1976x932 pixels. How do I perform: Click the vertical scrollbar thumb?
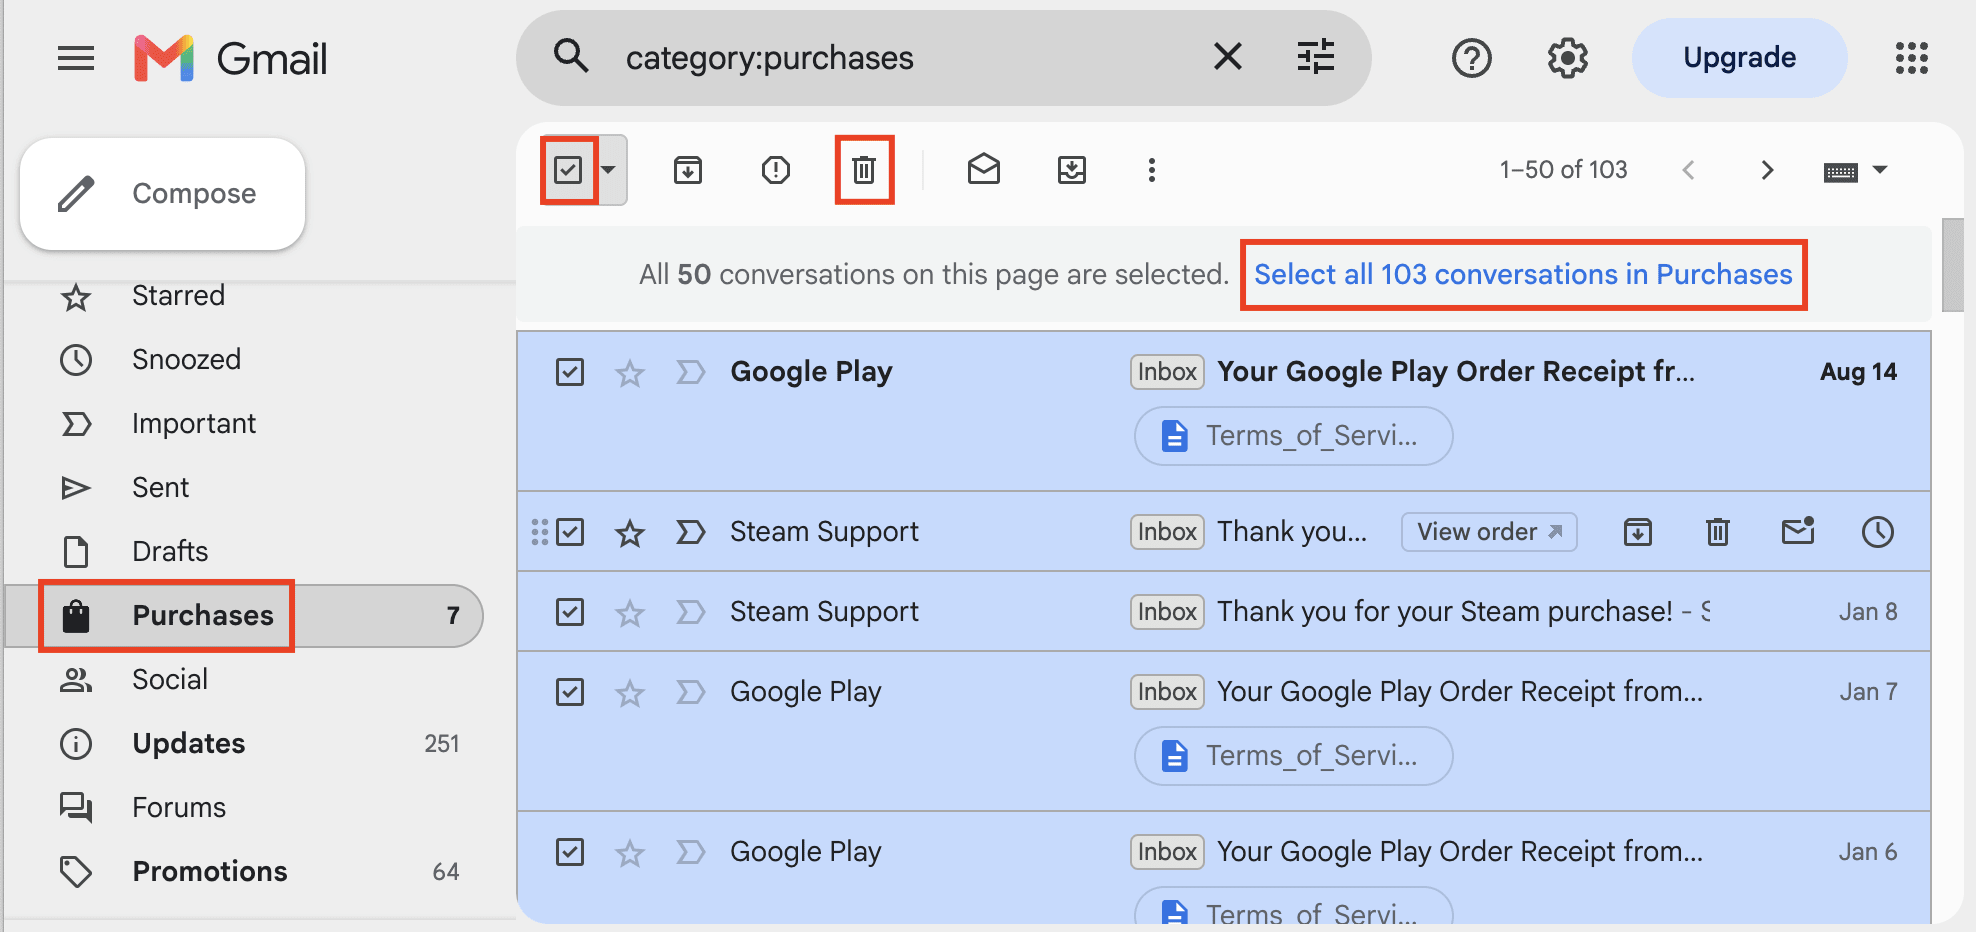coord(1952,265)
